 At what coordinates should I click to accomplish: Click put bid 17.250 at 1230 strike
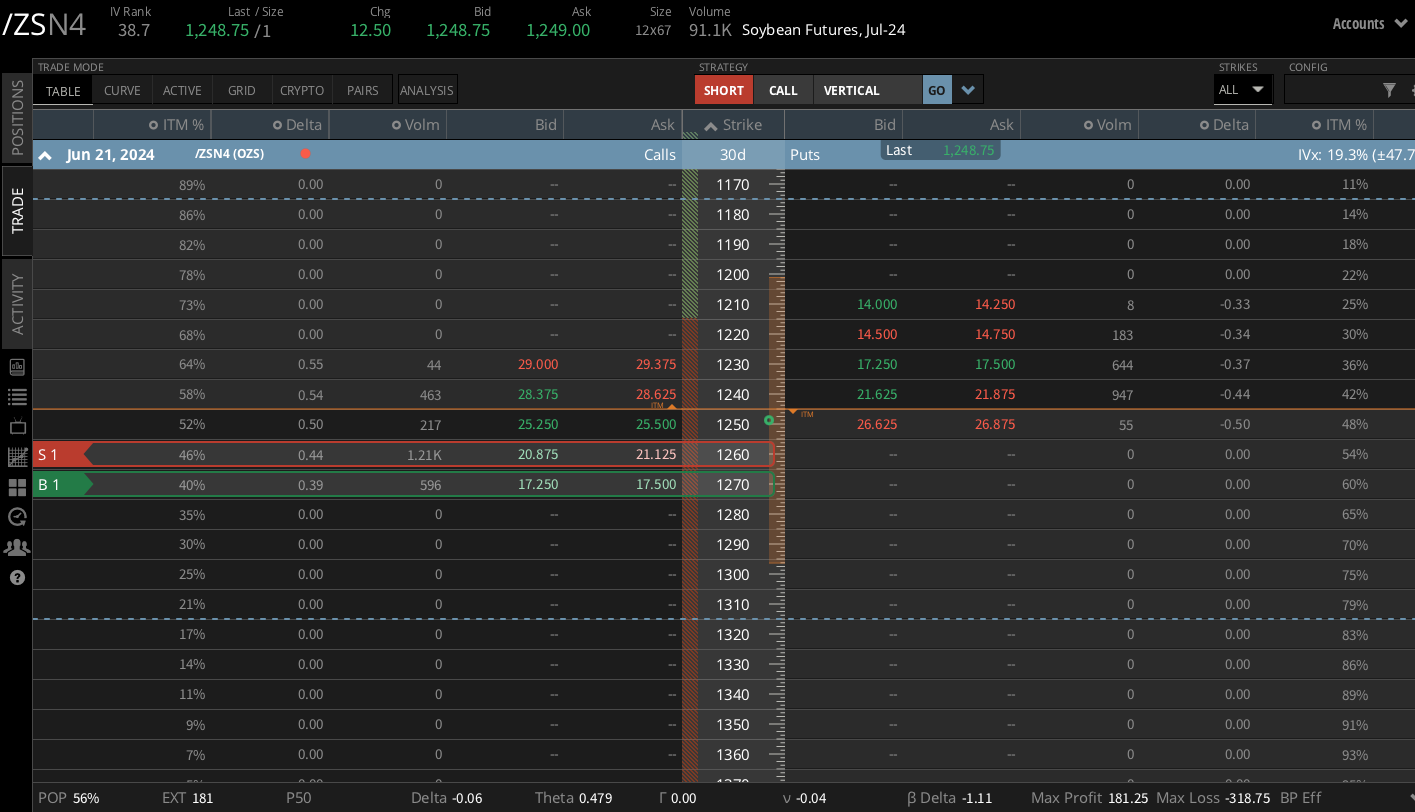[877, 365]
